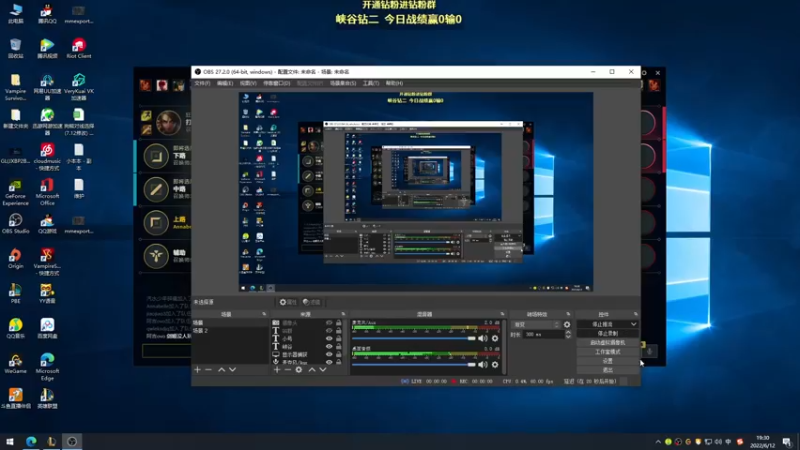Adjust the 桌面音频 volume slider

[413, 364]
